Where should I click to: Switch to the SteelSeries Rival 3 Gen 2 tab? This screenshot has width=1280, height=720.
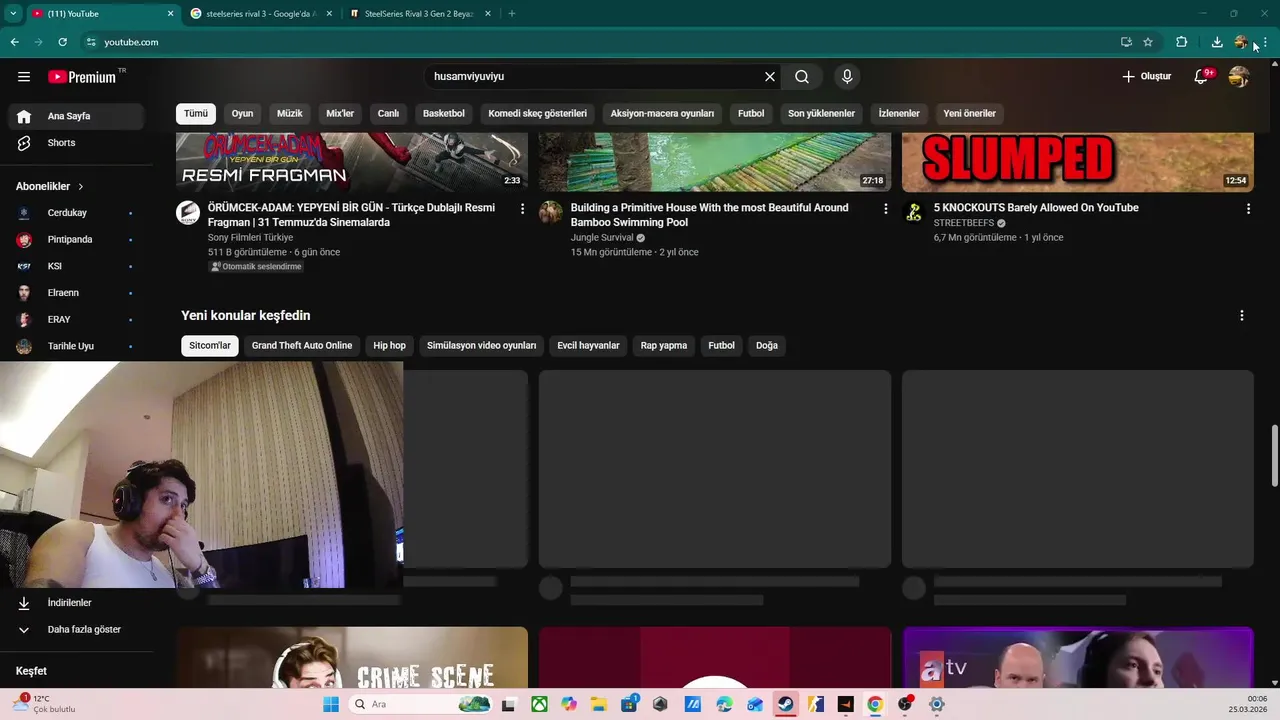[x=418, y=14]
